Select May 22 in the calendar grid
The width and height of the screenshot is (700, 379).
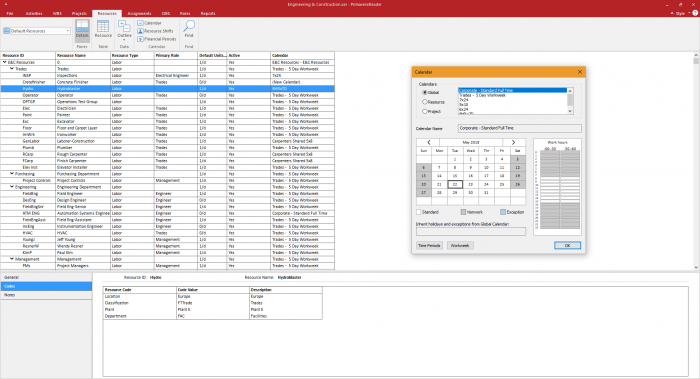(x=455, y=184)
